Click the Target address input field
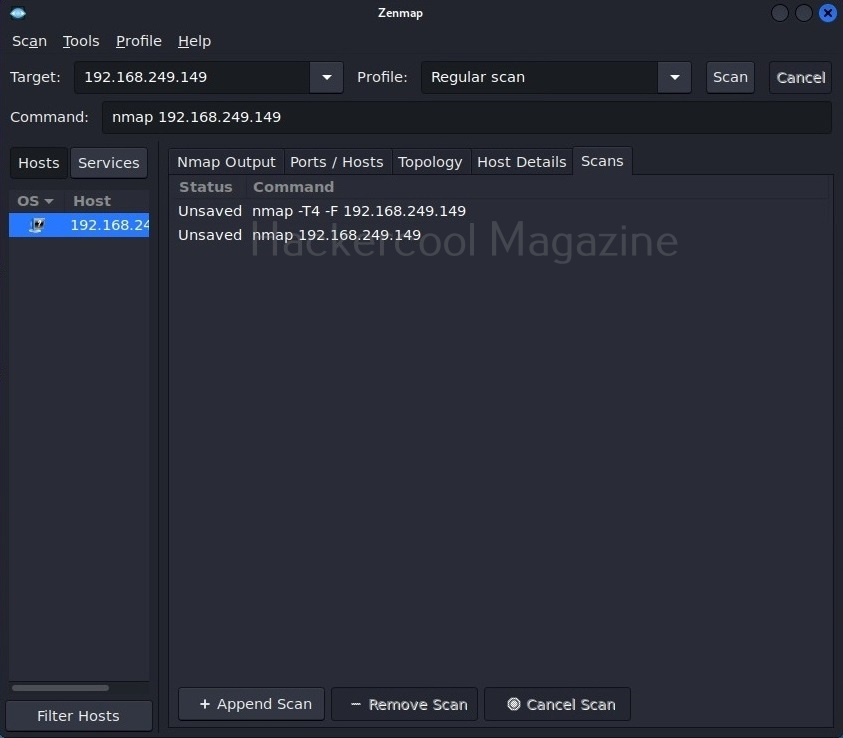Screen dimensions: 843x738 pos(192,77)
